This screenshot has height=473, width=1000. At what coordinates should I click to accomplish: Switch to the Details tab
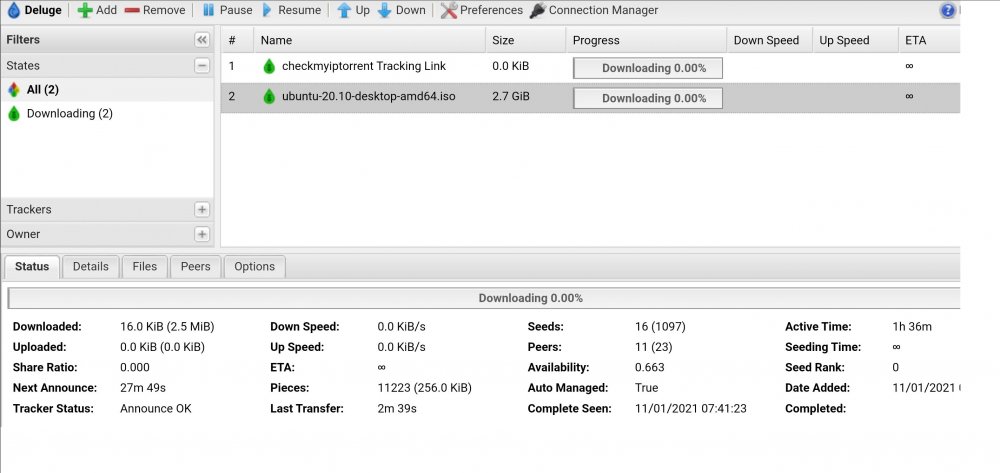[91, 266]
